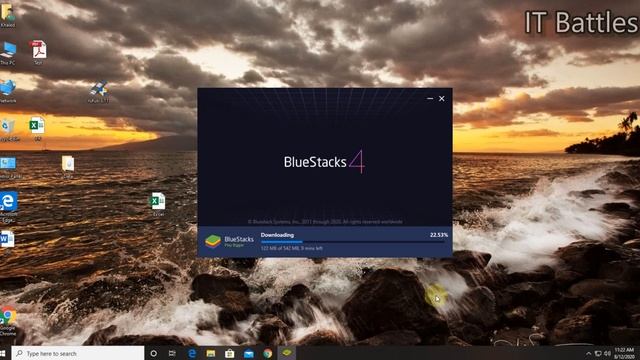This screenshot has width=640, height=360.
Task: Open the PDF file icon on desktop
Action: [x=39, y=52]
